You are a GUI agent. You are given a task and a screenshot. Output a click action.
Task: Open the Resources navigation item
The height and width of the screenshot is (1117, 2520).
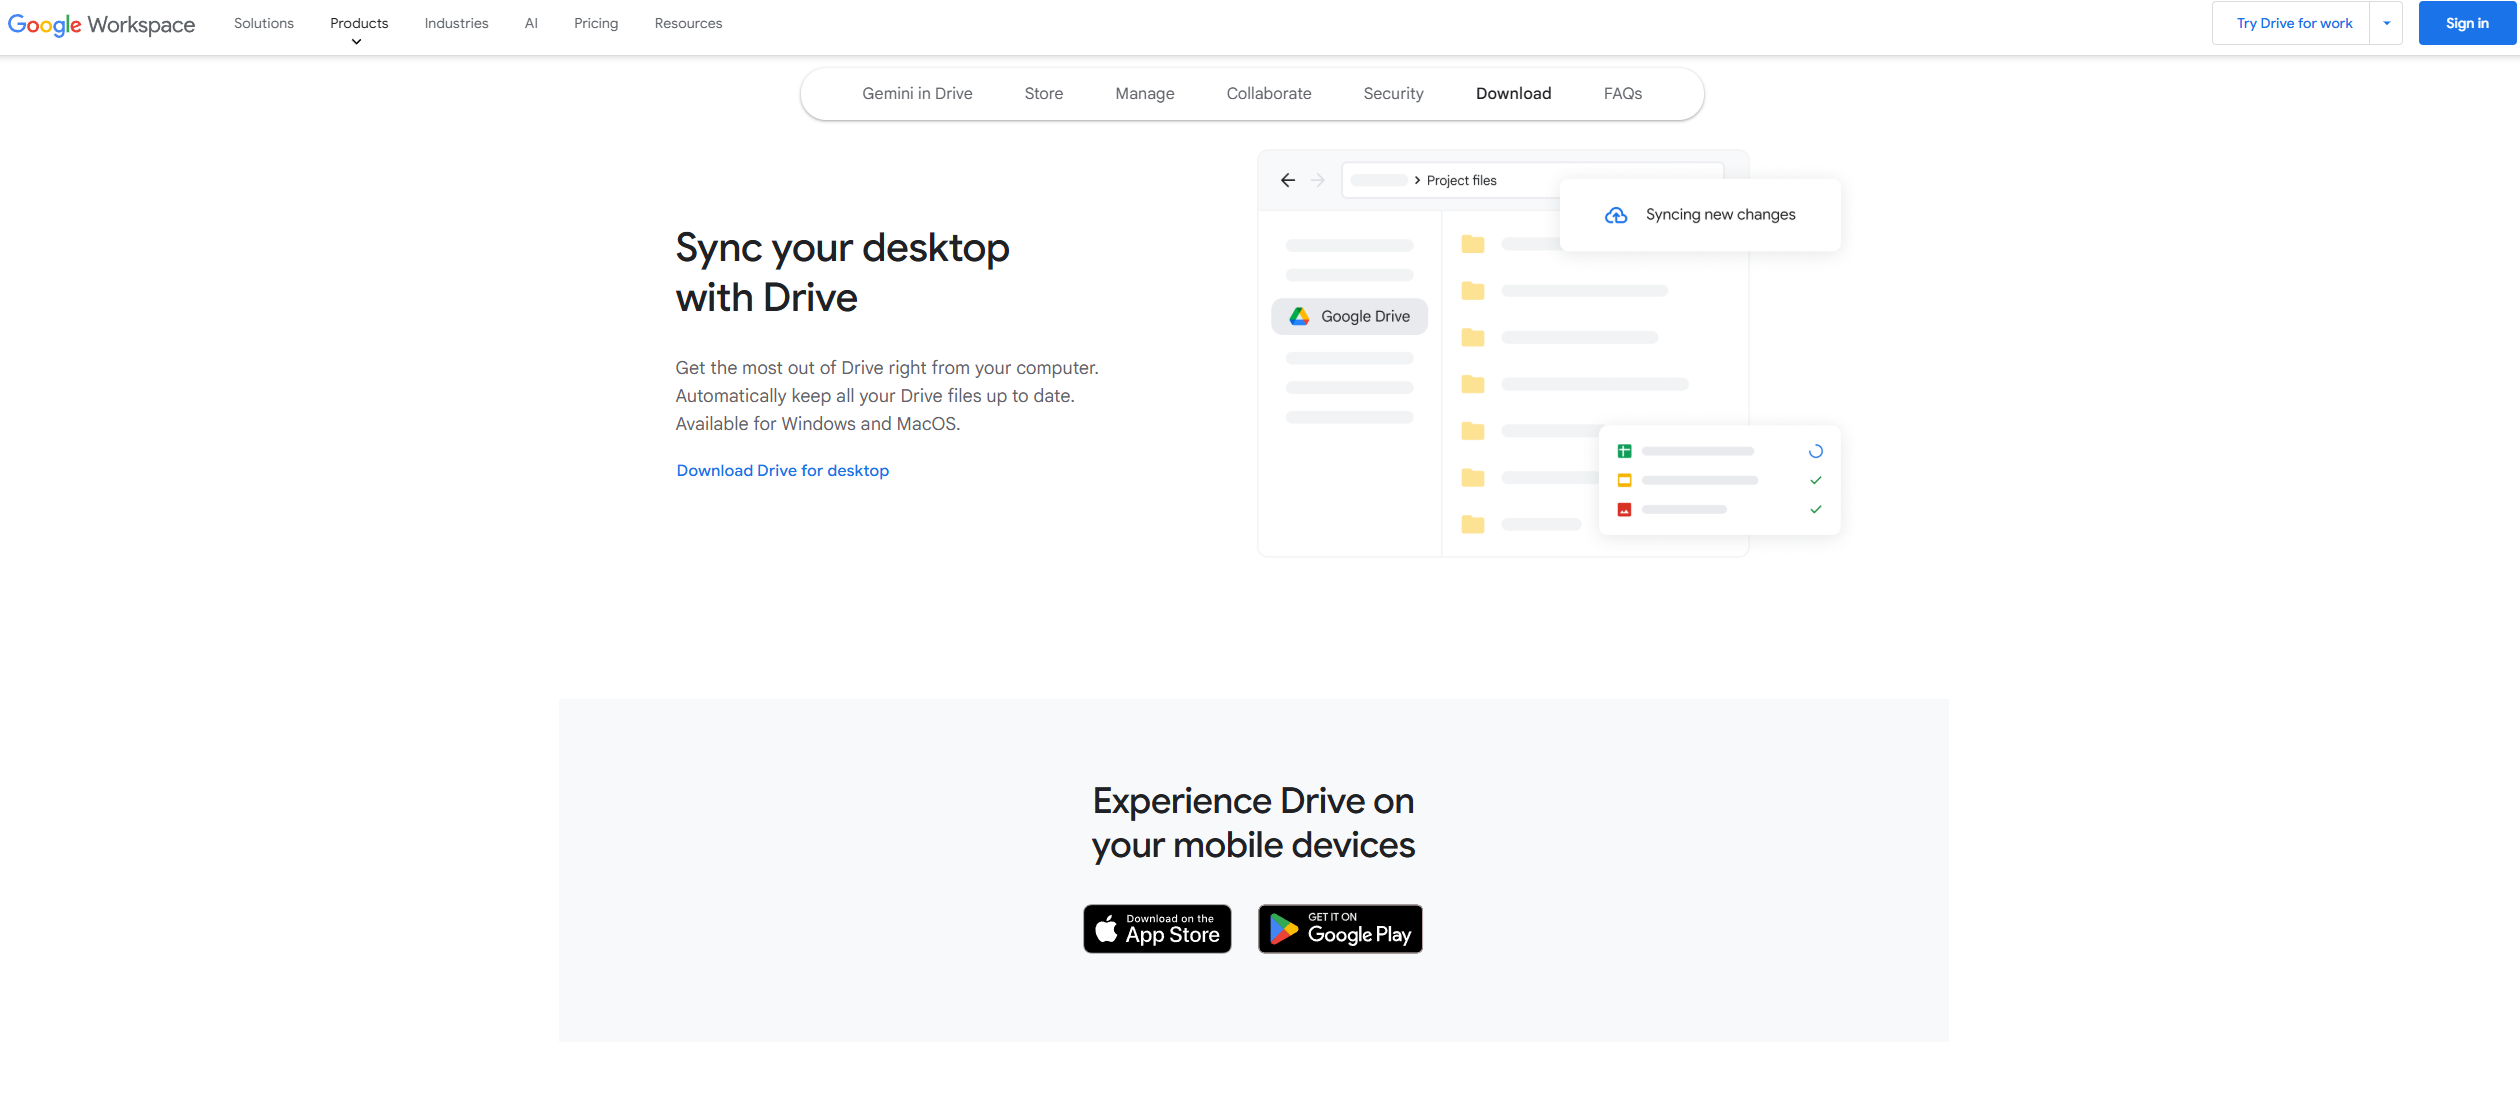click(x=688, y=23)
